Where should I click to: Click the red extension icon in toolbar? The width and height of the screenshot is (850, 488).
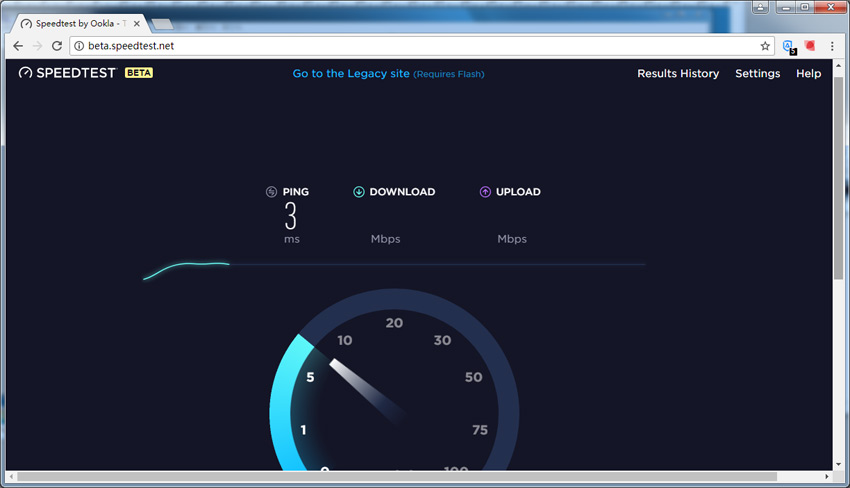click(810, 46)
